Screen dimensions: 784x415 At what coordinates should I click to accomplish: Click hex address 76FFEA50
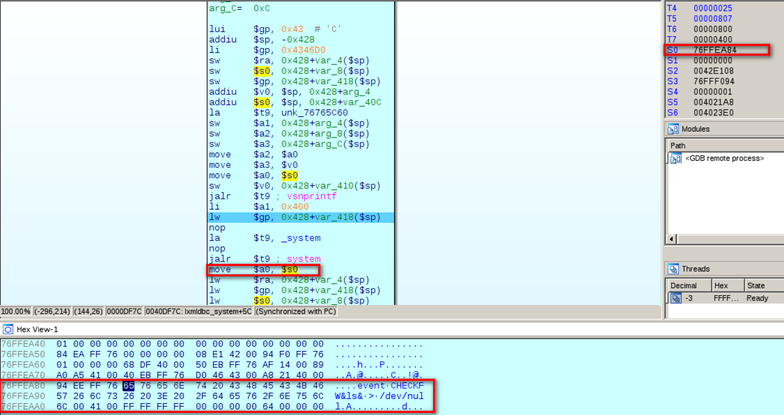pos(23,354)
